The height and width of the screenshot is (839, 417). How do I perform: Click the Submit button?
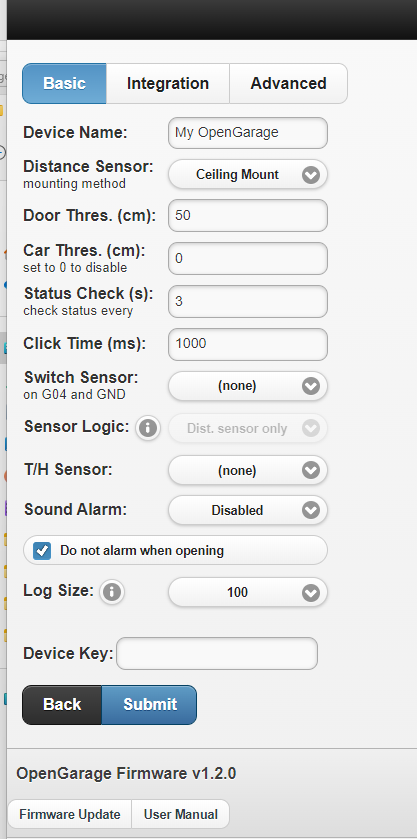[x=149, y=705]
